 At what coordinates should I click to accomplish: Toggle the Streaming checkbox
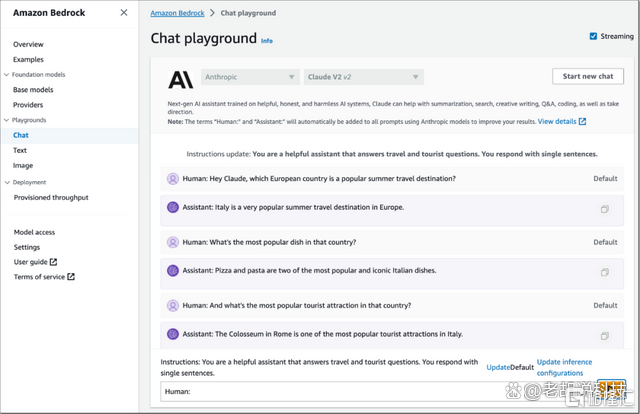[593, 36]
